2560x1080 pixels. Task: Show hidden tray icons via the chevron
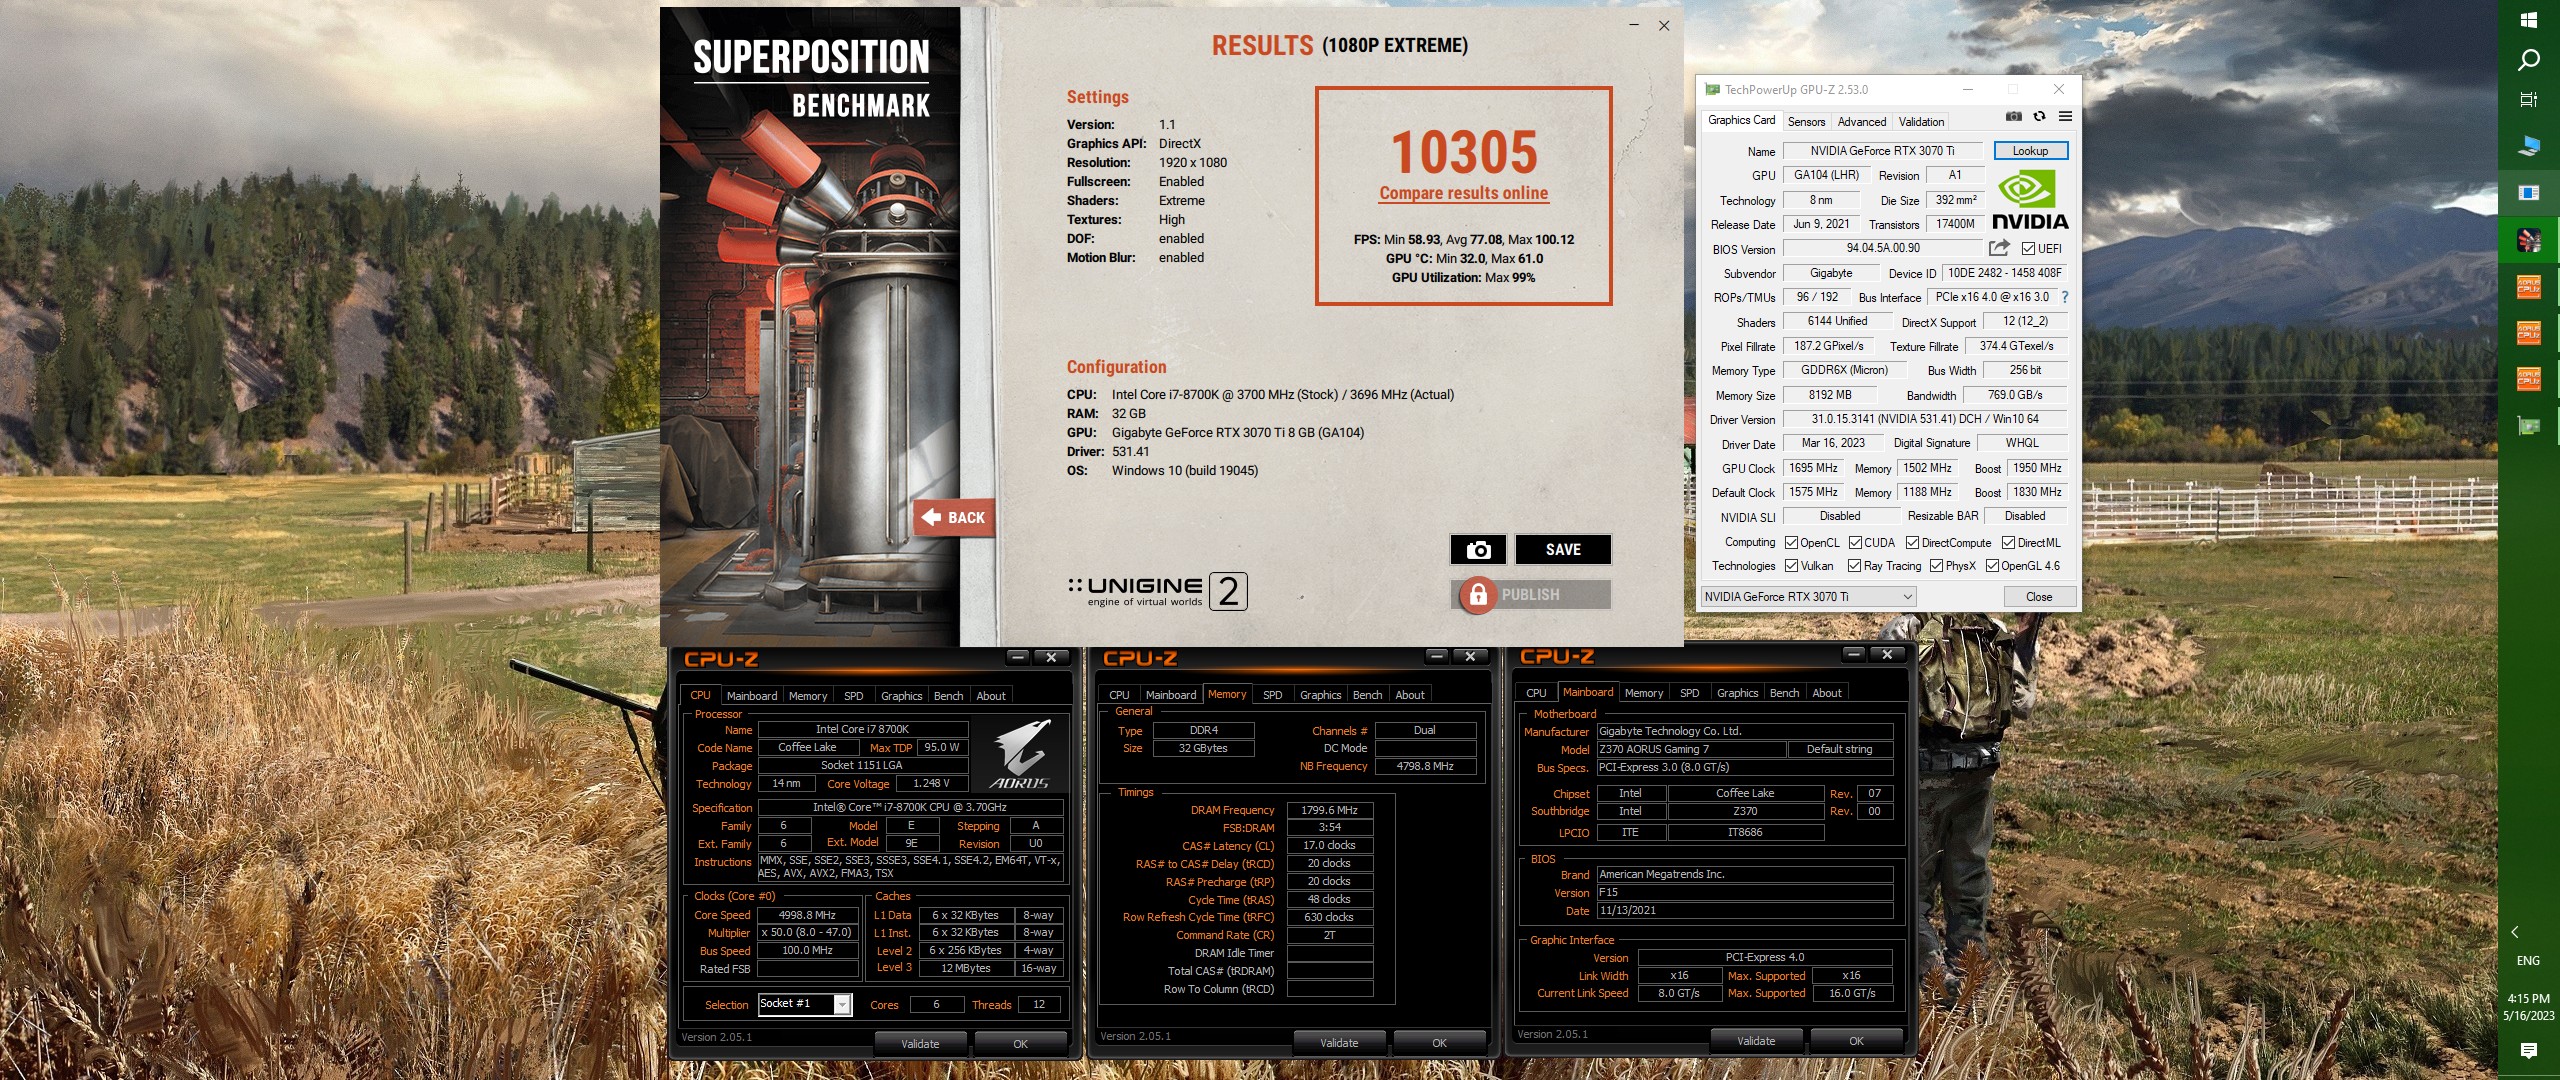click(x=2516, y=932)
